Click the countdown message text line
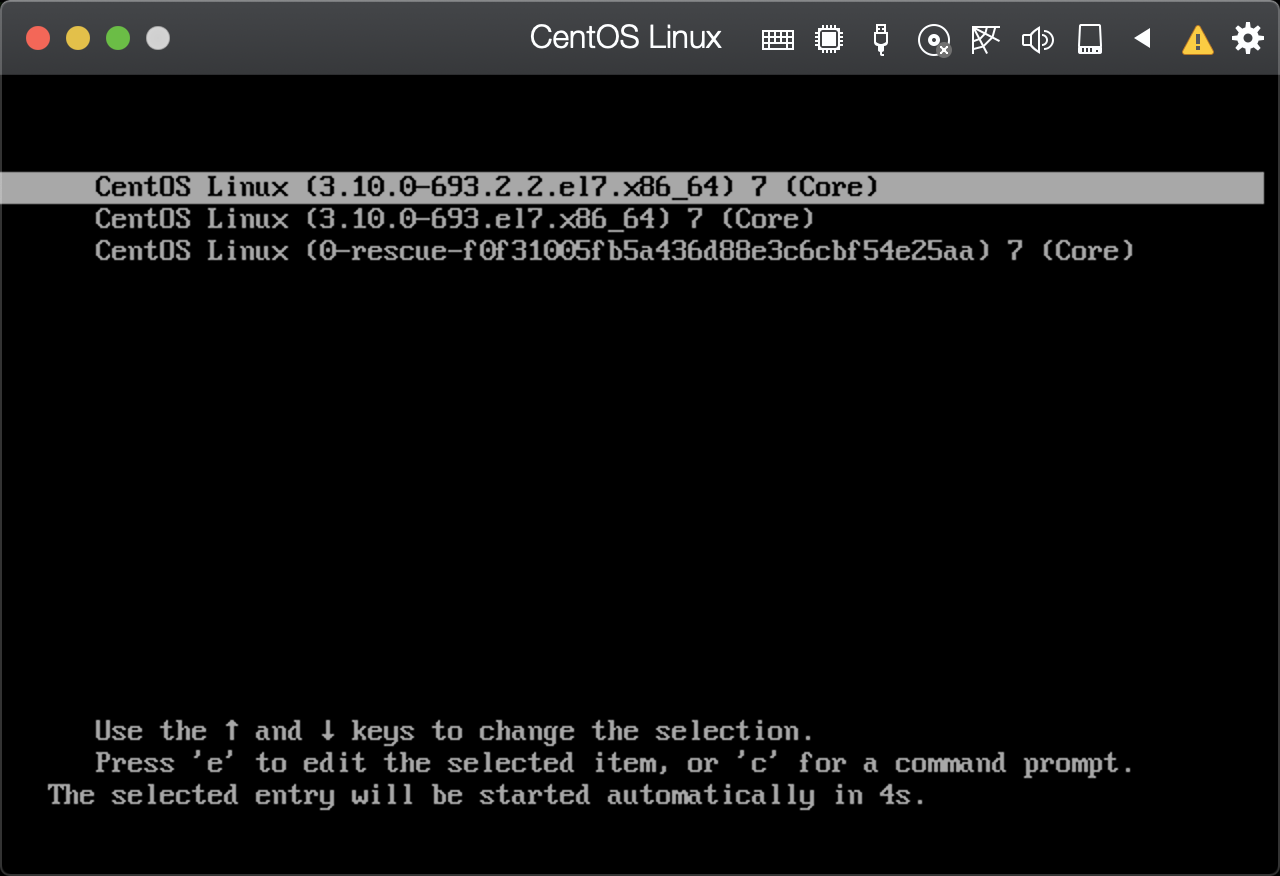This screenshot has width=1280, height=876. tap(485, 794)
